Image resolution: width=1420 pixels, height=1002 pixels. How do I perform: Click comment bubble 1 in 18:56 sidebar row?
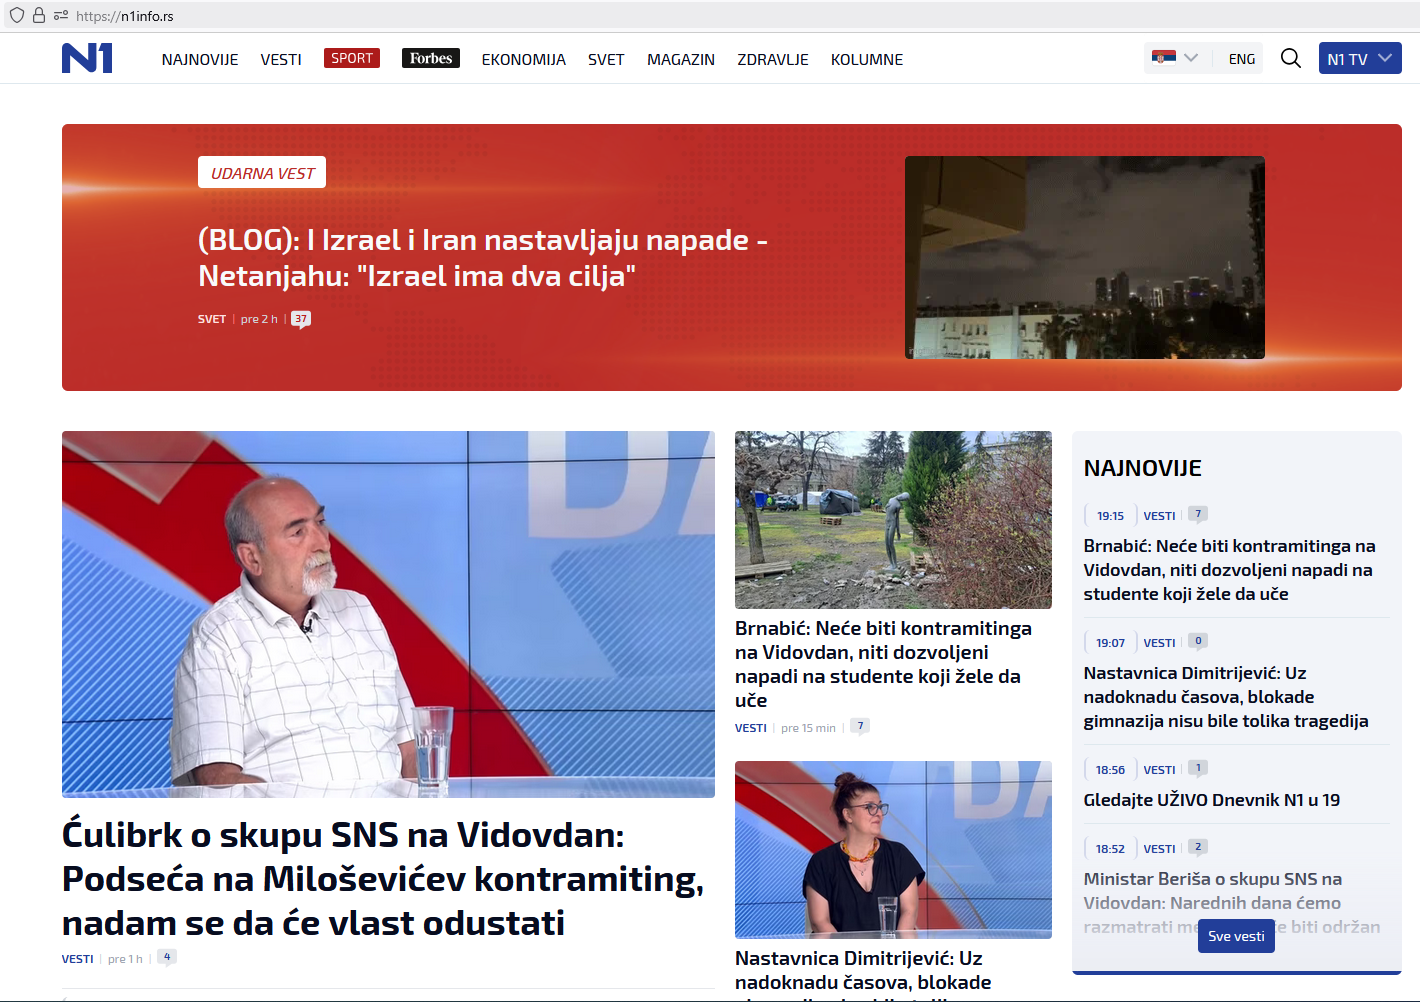[1198, 768]
